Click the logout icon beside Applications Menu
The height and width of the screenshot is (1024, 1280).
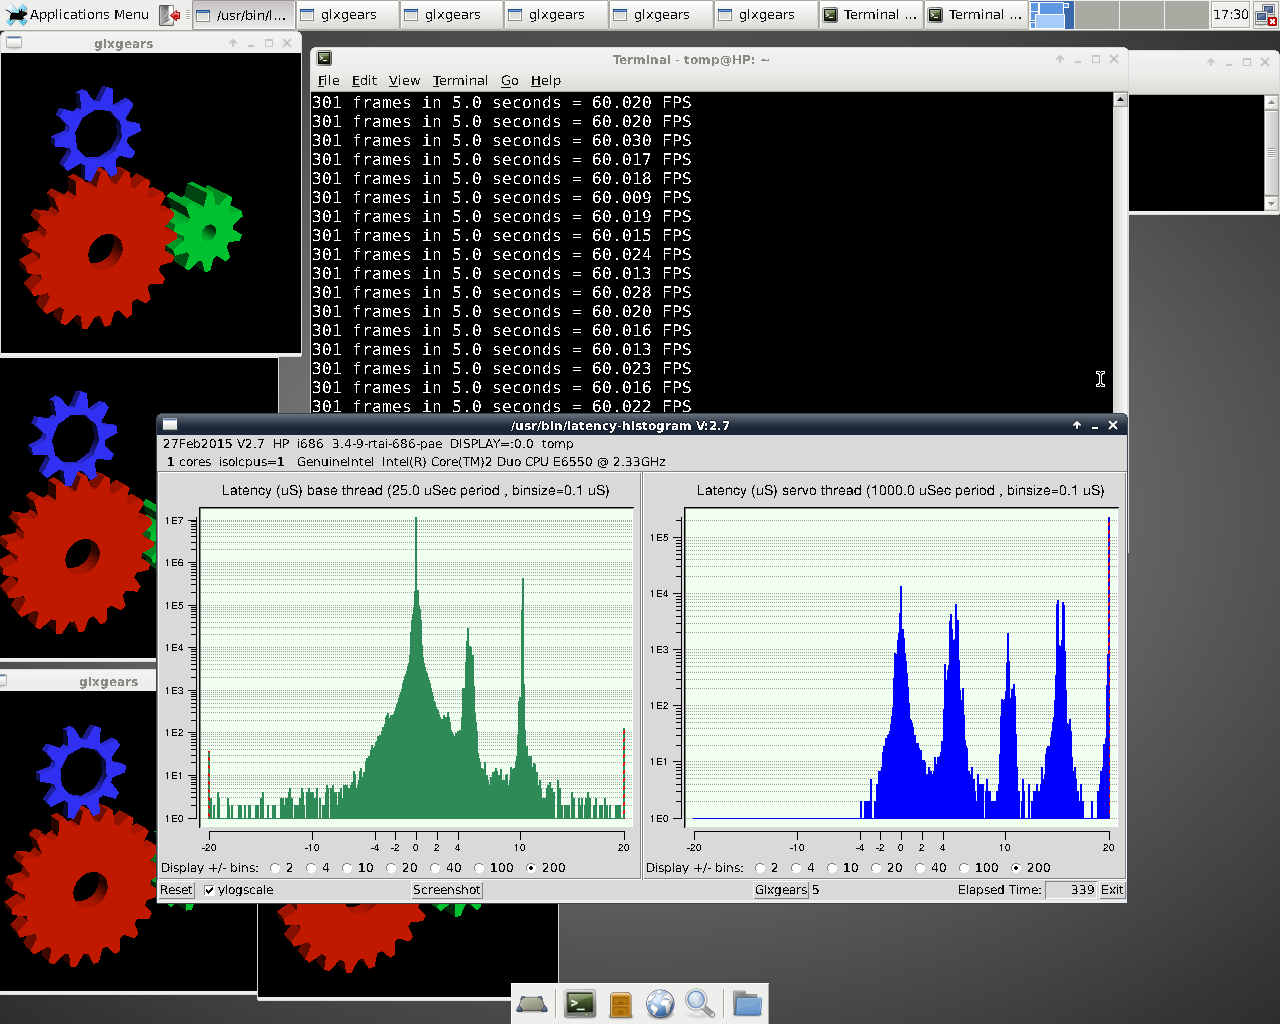(x=170, y=15)
